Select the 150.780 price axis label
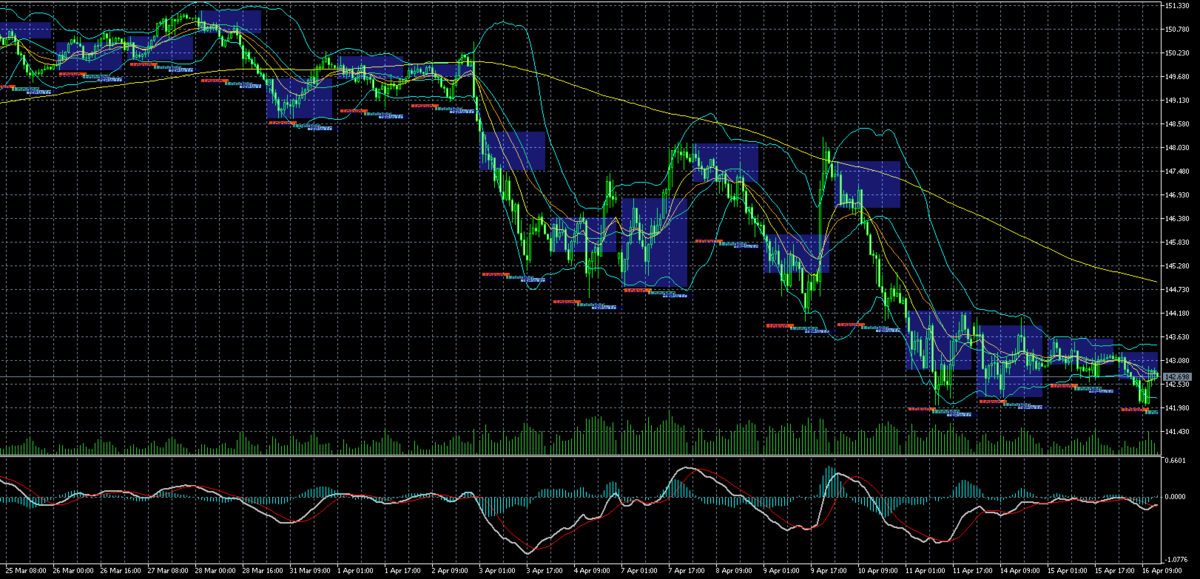Viewport: 1200px width, 579px height. click(x=1178, y=29)
